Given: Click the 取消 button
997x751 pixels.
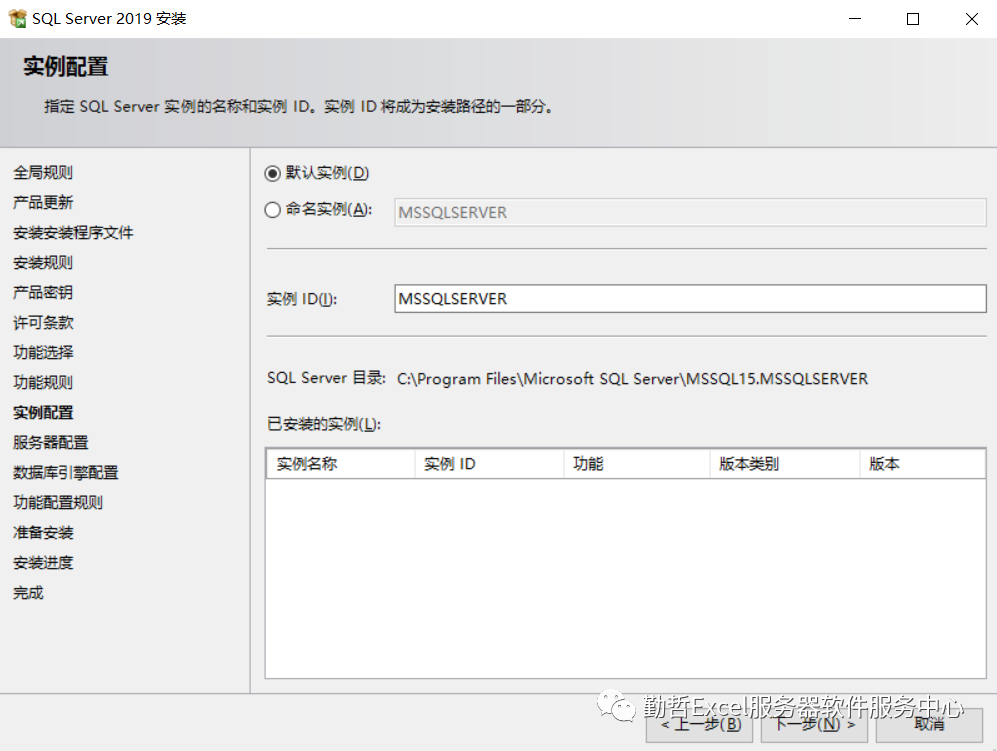Looking at the screenshot, I should coord(929,724).
